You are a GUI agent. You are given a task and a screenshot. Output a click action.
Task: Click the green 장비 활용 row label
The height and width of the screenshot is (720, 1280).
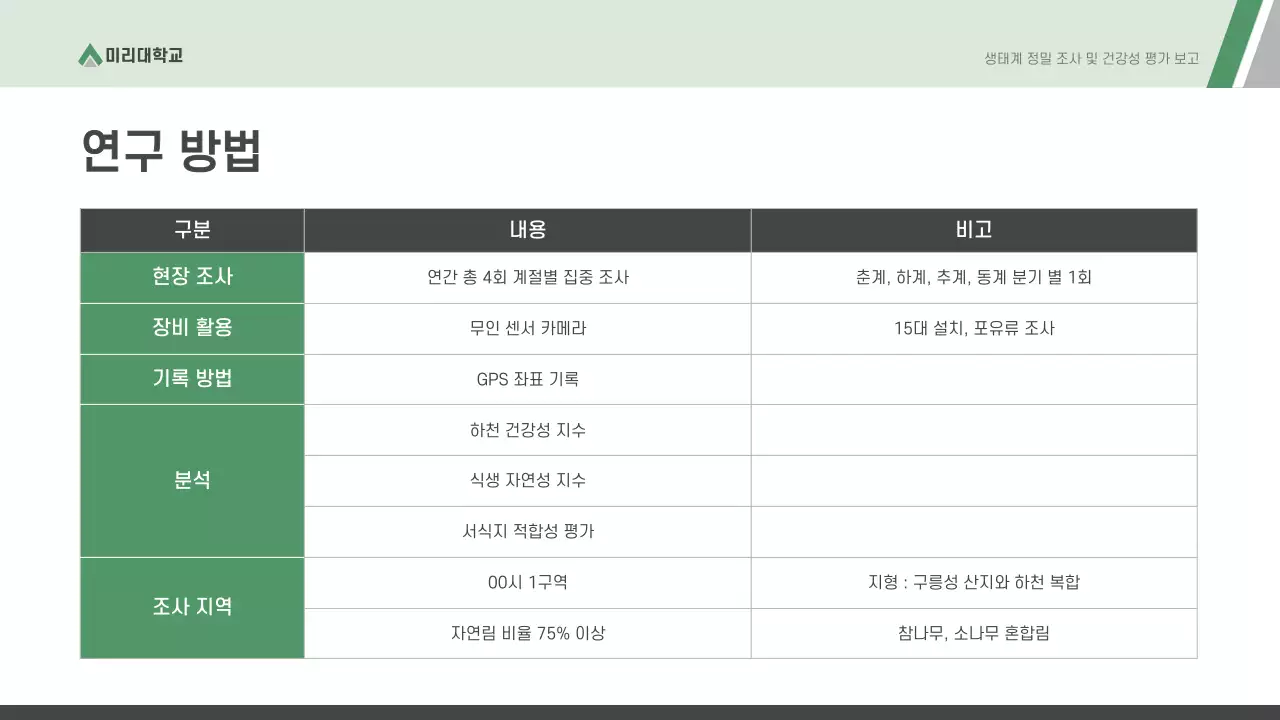pyautogui.click(x=192, y=328)
